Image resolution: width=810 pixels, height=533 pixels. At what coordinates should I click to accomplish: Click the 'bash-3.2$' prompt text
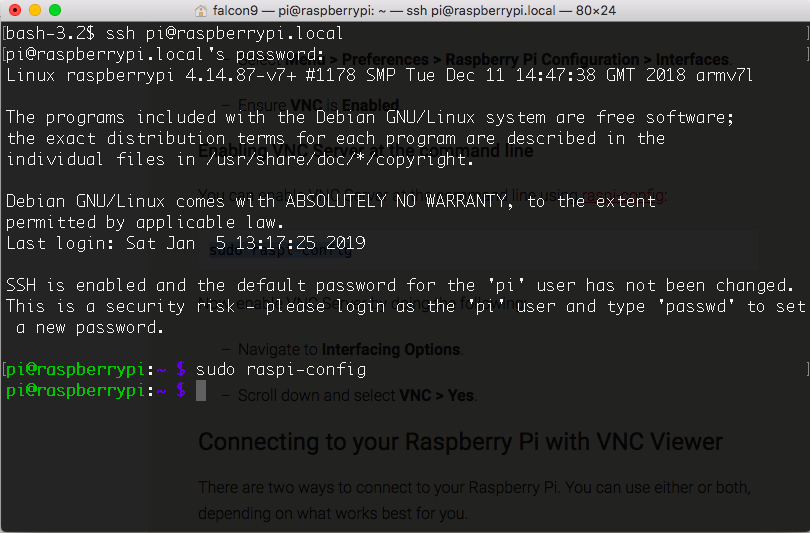(x=47, y=33)
